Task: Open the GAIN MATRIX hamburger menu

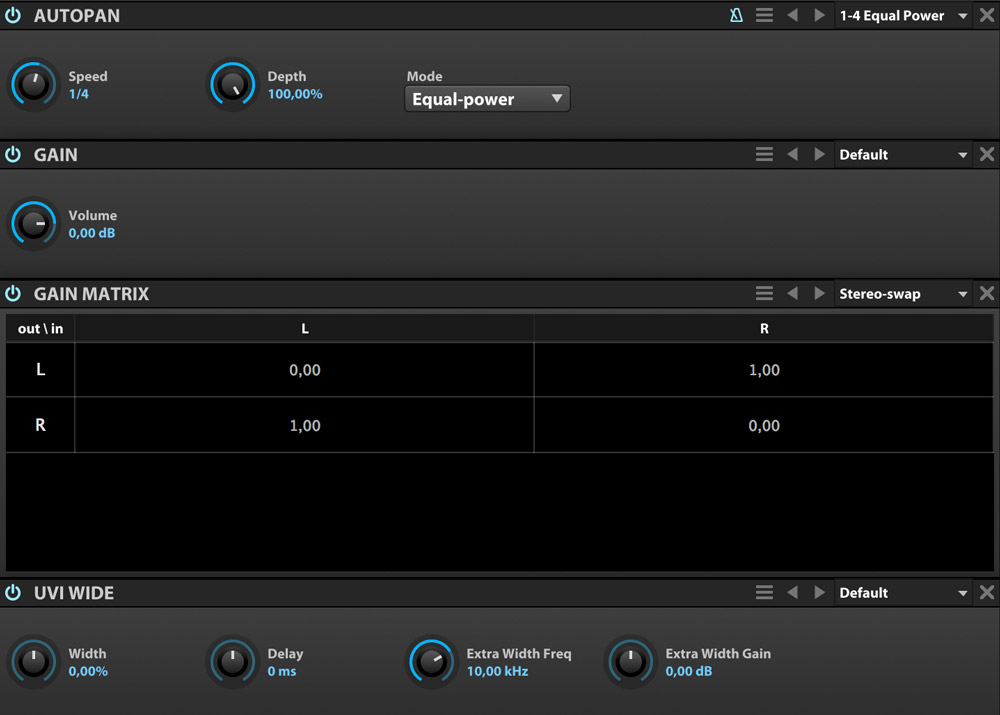Action: tap(764, 293)
